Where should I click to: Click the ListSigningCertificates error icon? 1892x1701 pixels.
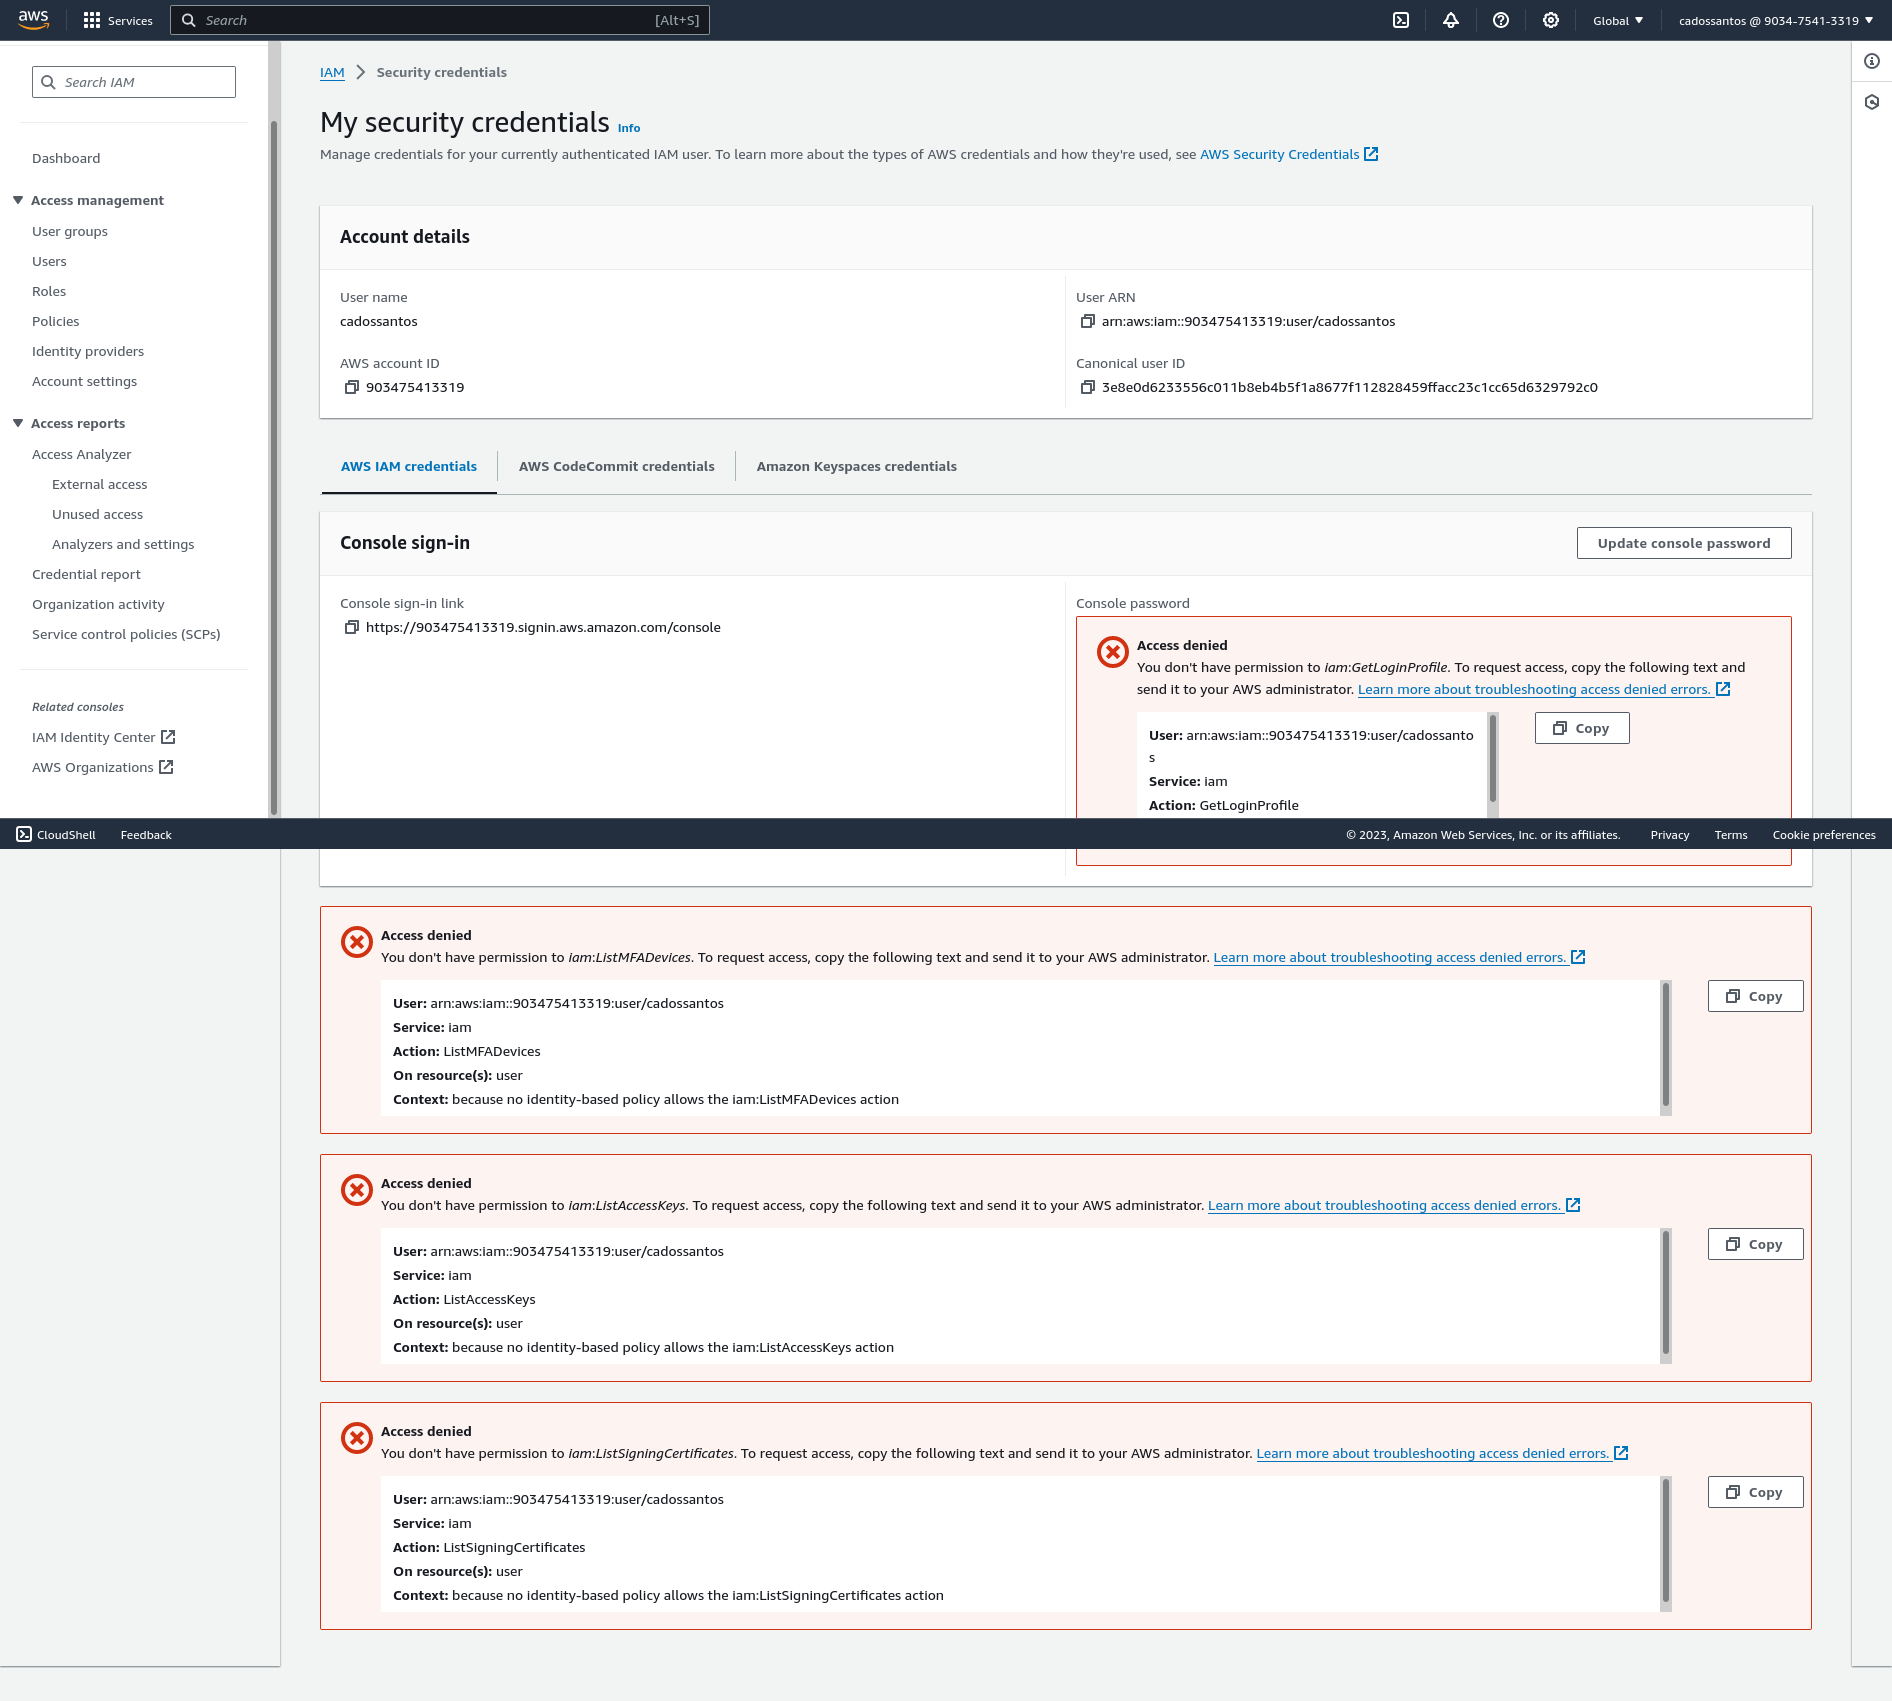357,1438
